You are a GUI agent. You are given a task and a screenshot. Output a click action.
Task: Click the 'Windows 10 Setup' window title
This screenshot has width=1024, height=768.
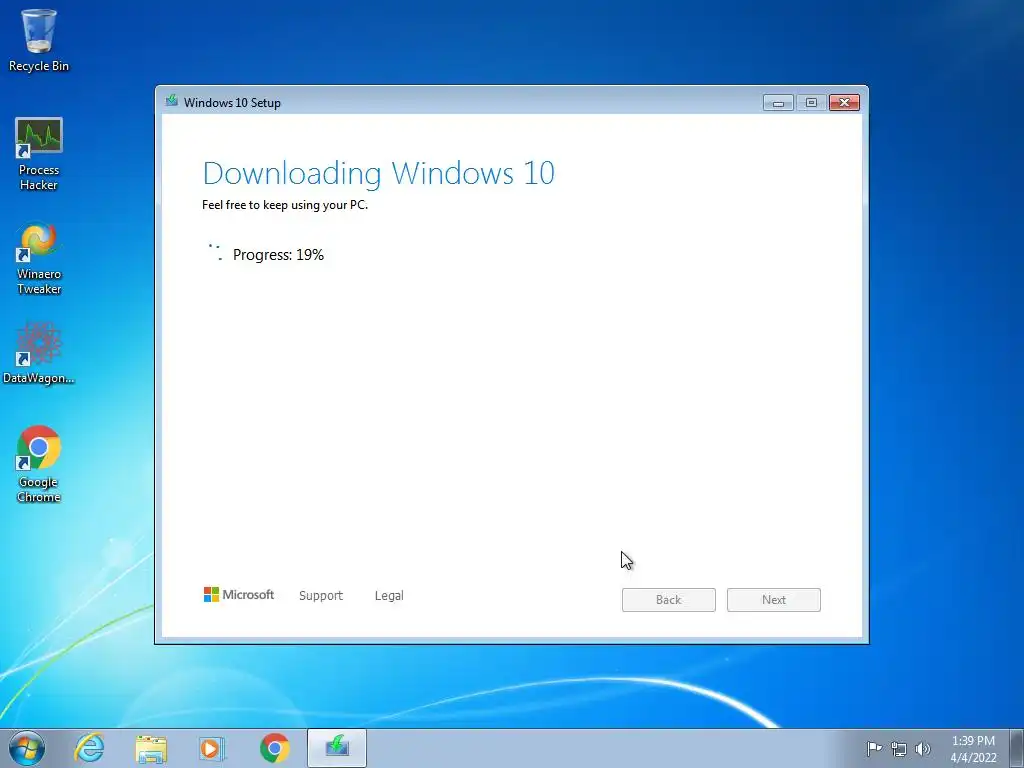click(232, 103)
